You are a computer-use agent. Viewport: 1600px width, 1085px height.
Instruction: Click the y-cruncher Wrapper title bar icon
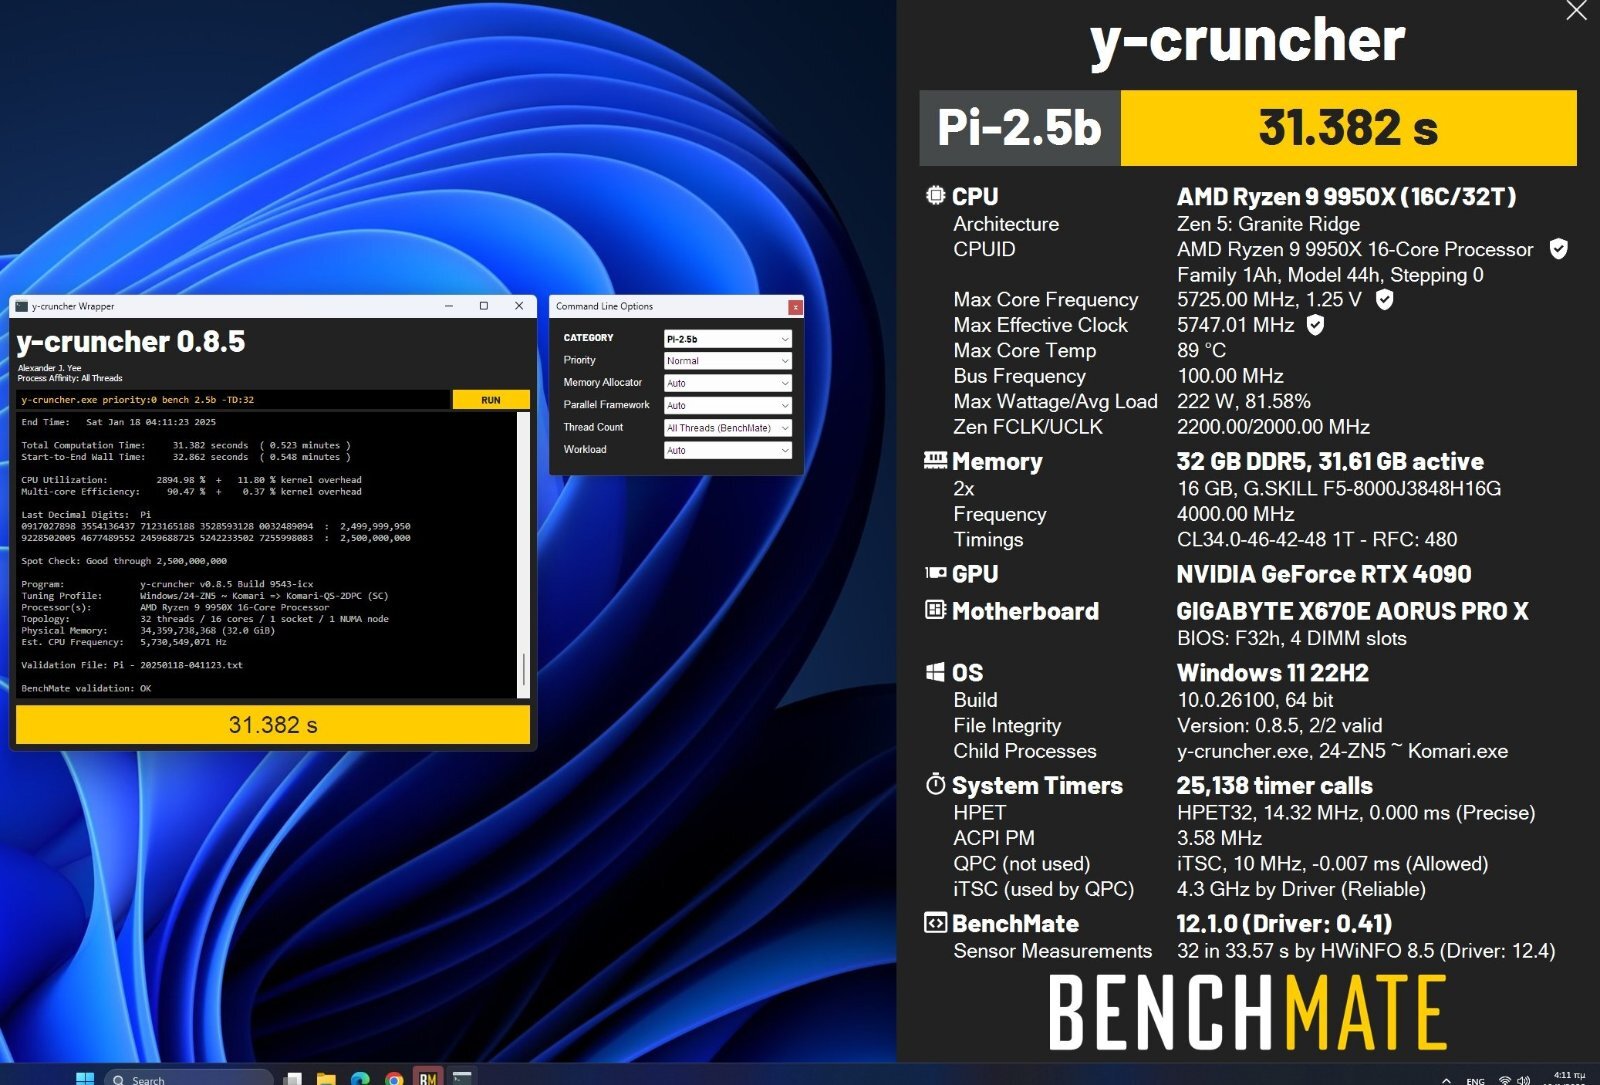[x=22, y=306]
